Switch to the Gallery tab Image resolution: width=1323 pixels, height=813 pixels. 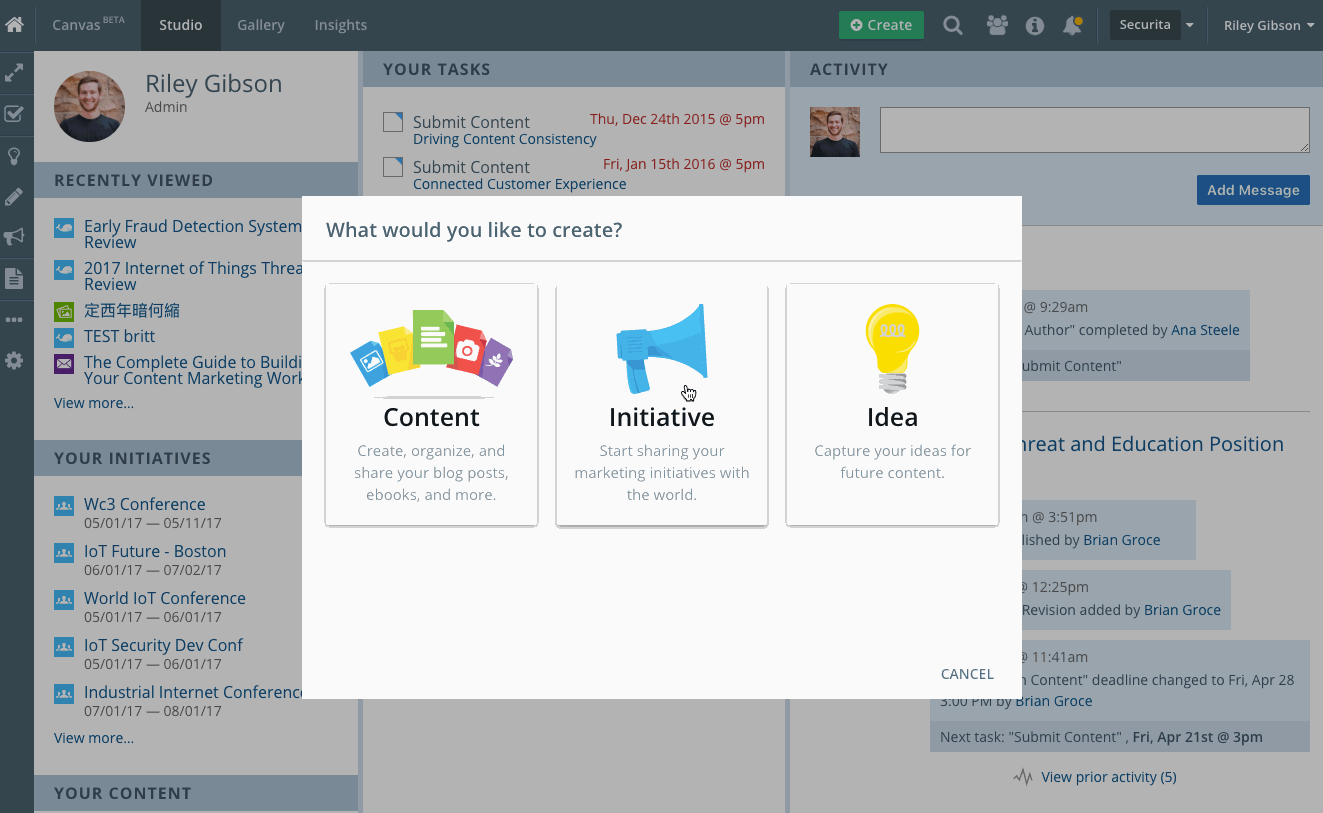coord(261,25)
